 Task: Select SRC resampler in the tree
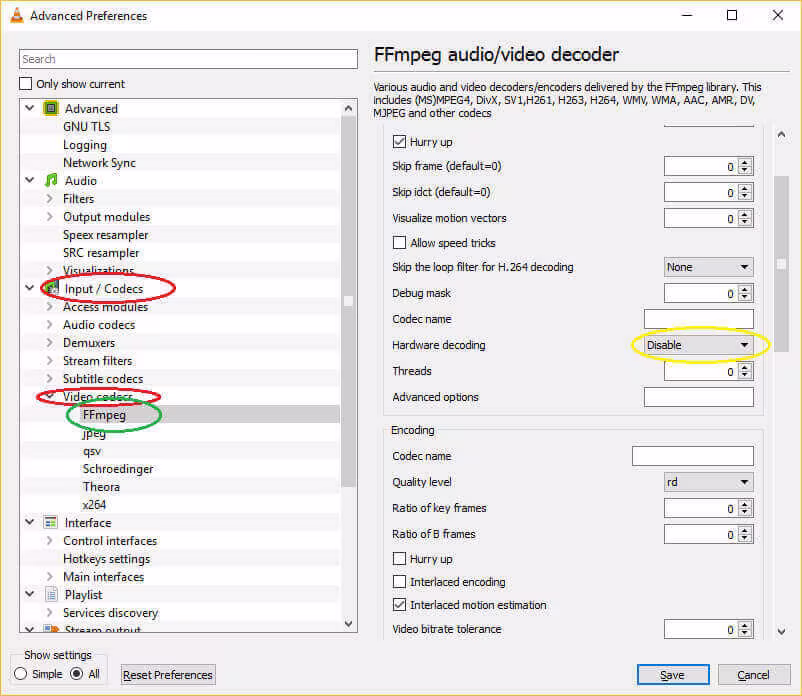point(101,253)
